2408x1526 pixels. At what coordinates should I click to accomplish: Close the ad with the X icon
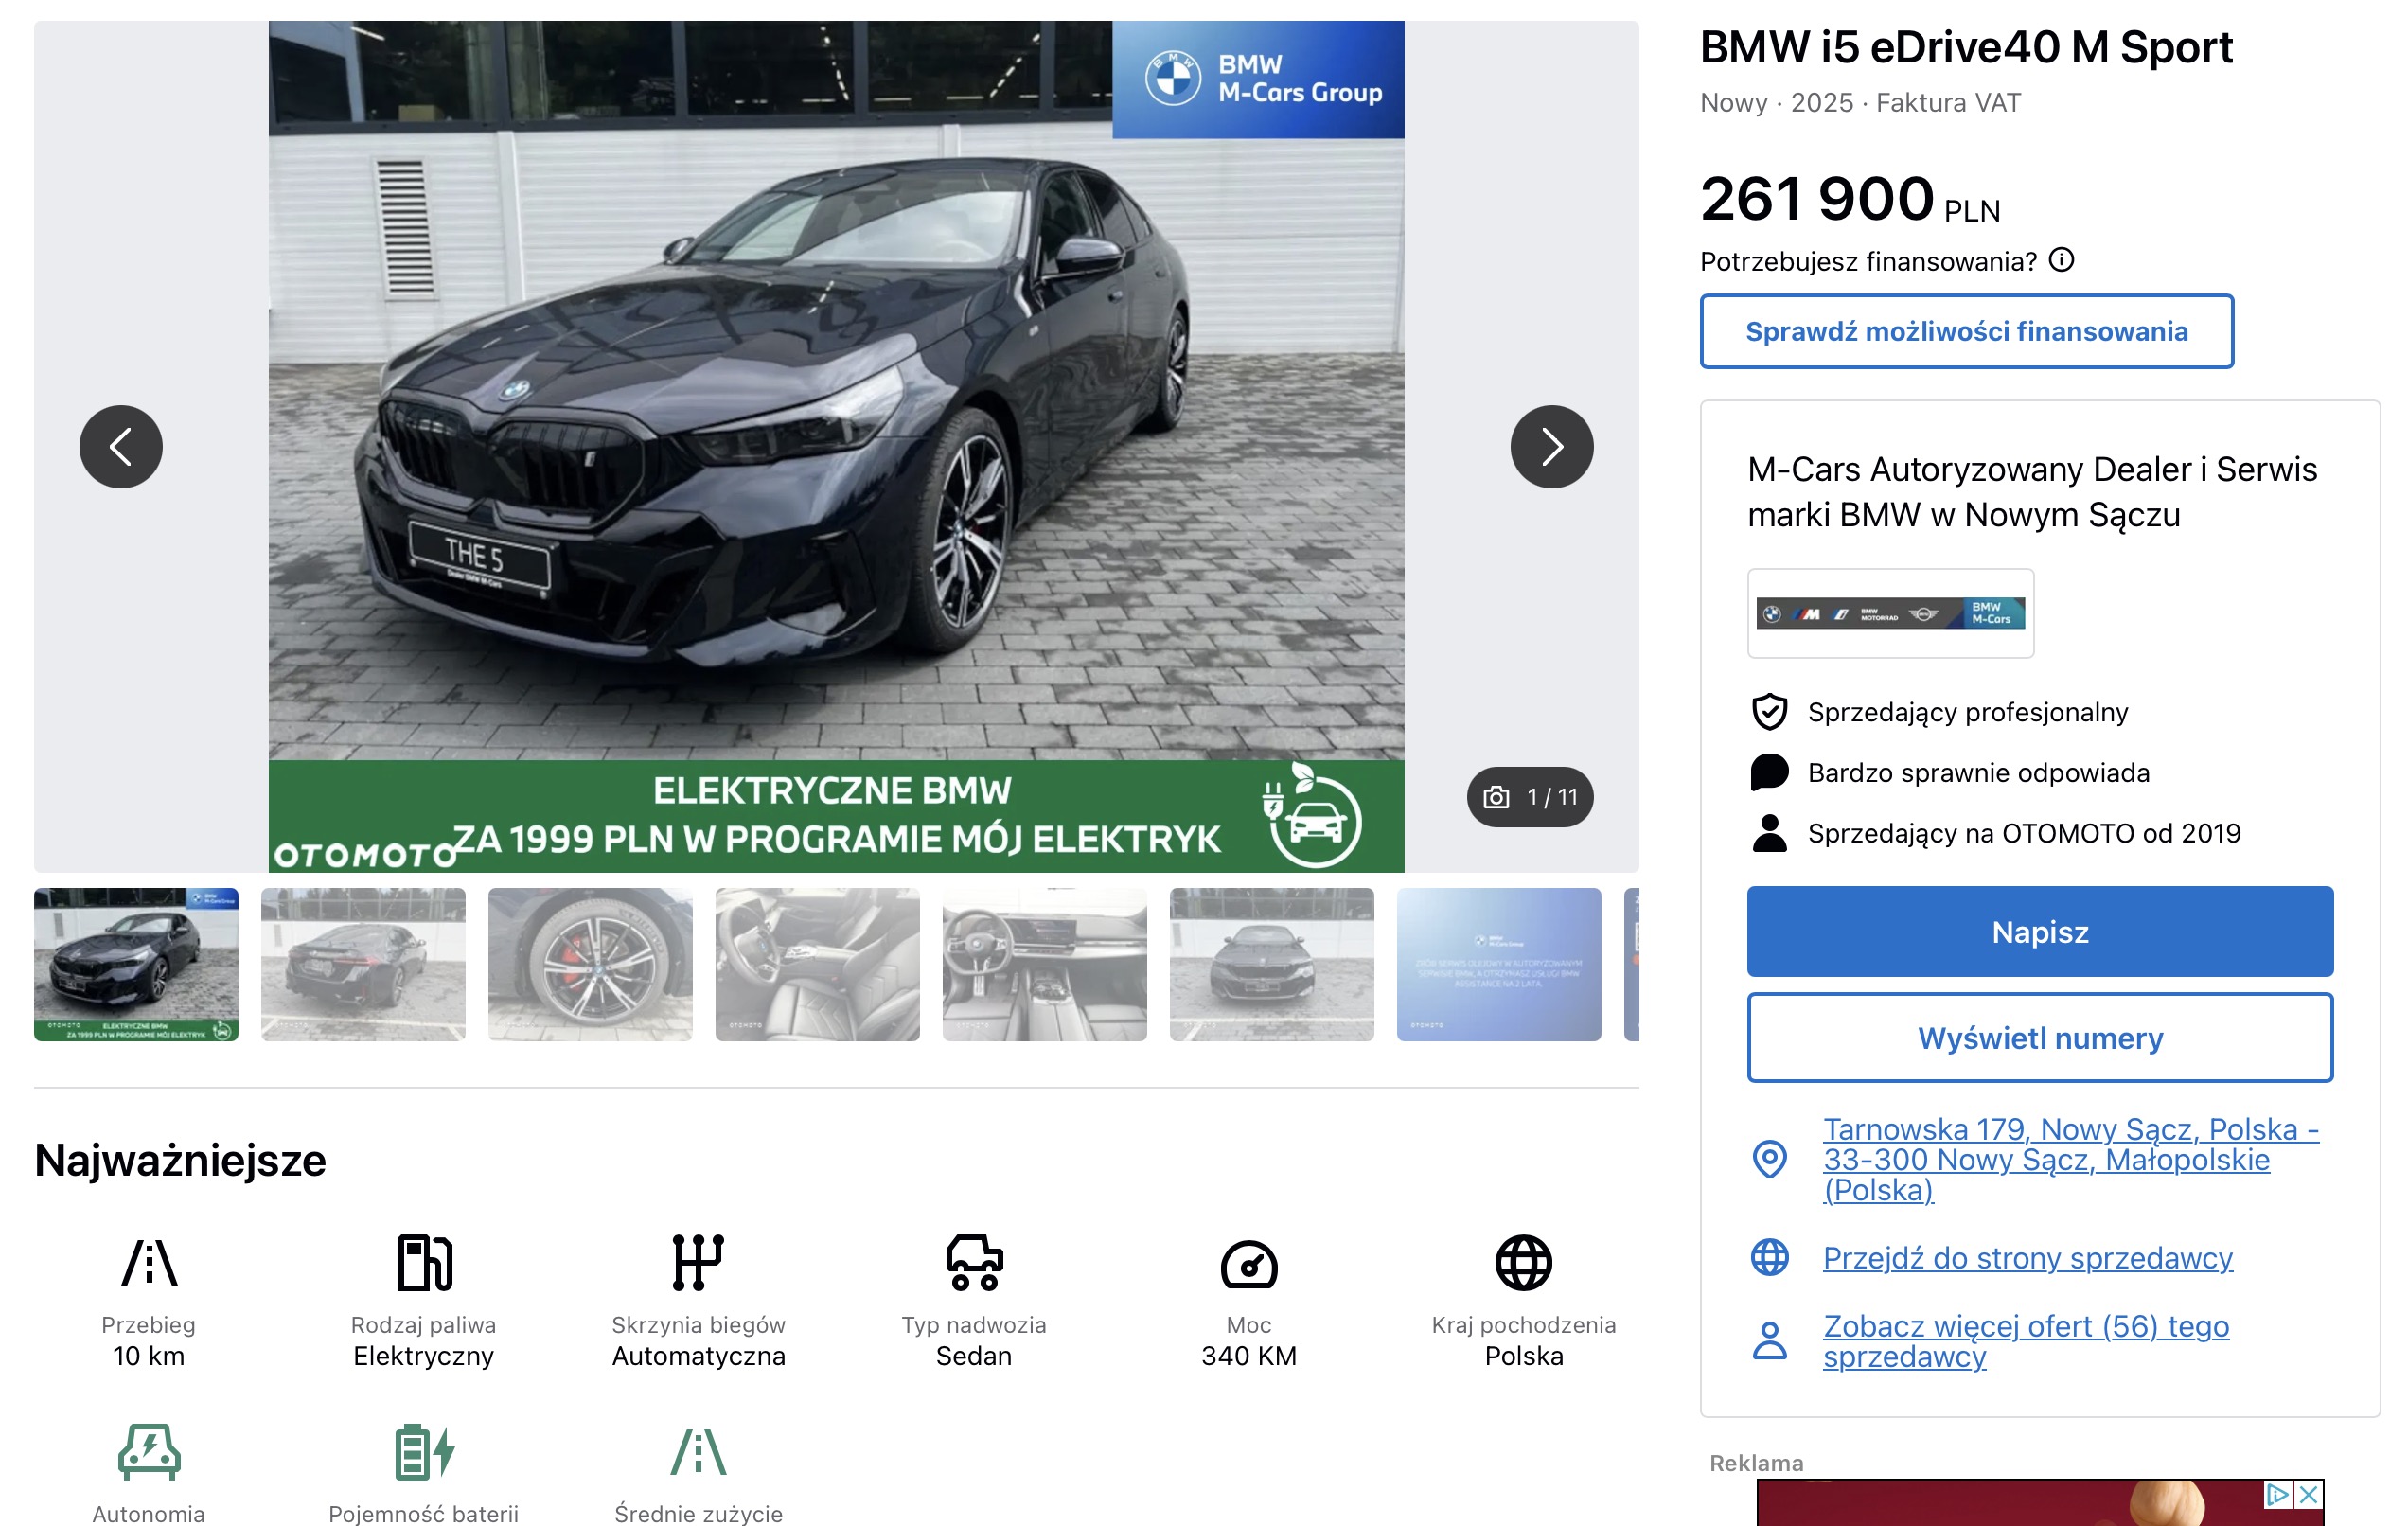click(2309, 1494)
